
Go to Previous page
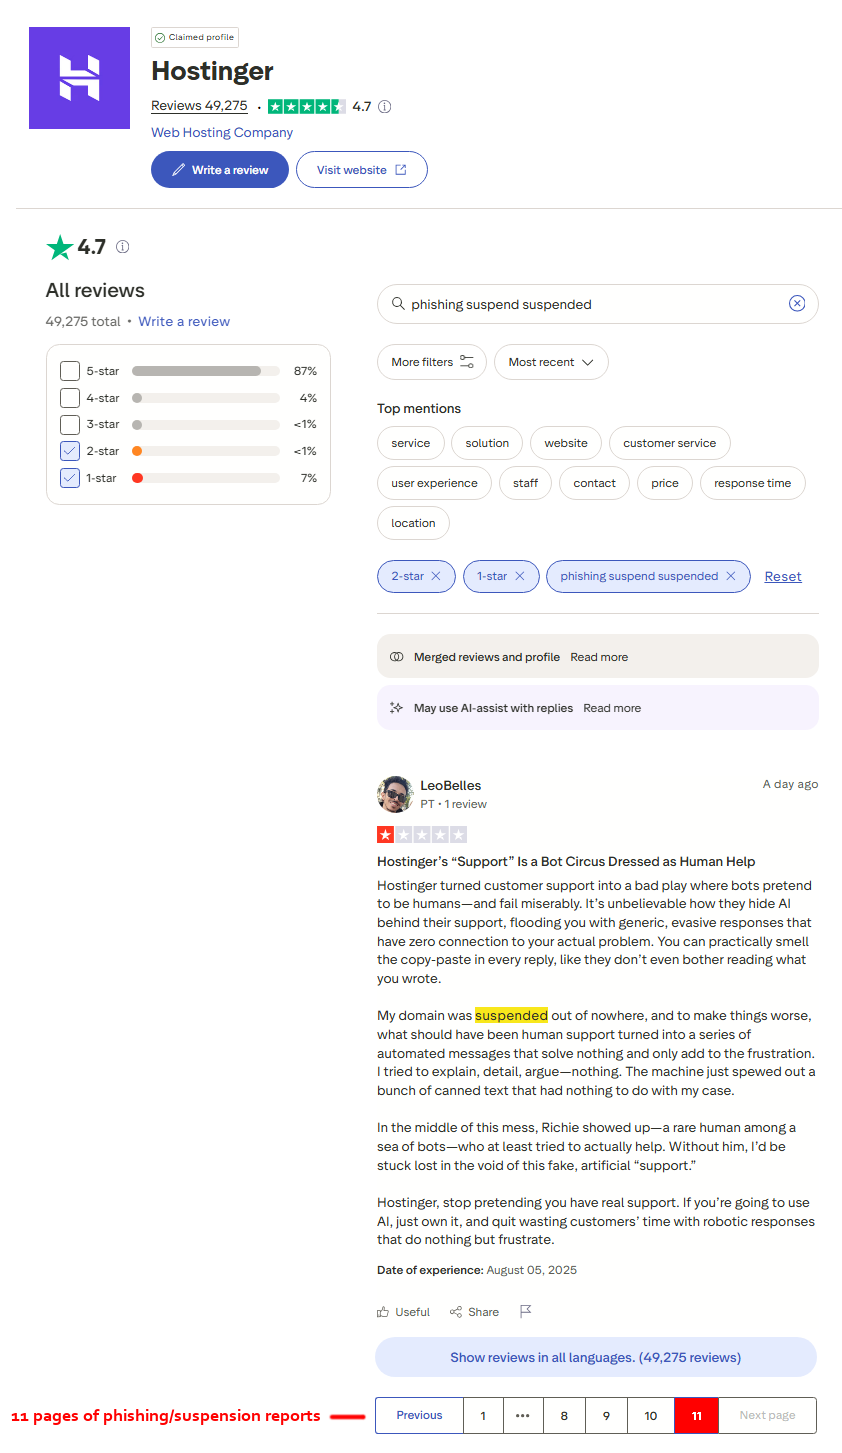tap(419, 1415)
